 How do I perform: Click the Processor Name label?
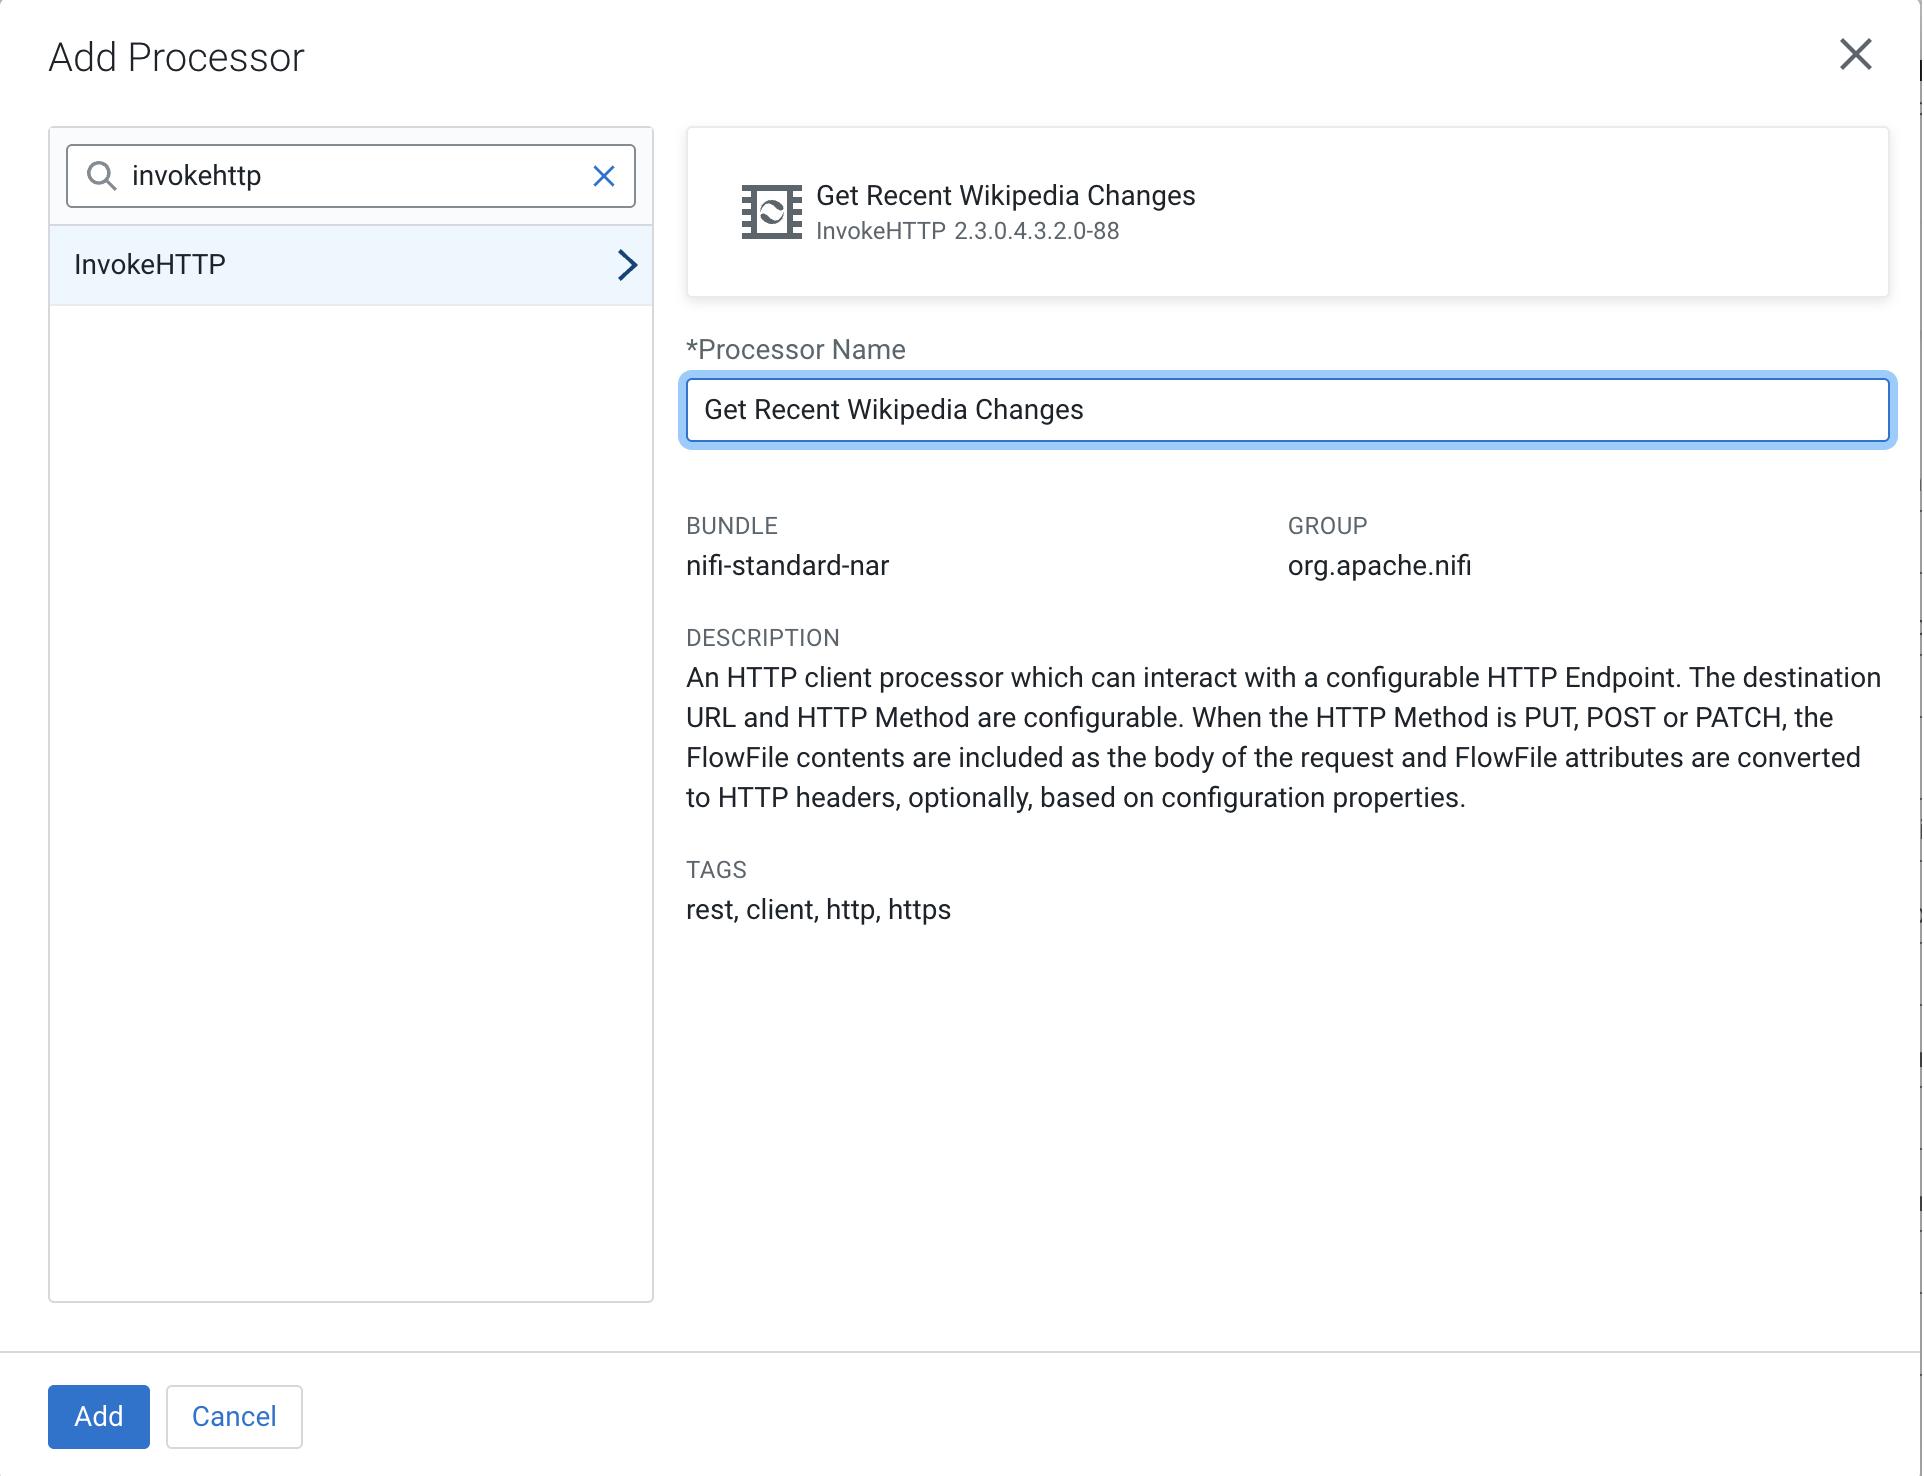(x=796, y=350)
